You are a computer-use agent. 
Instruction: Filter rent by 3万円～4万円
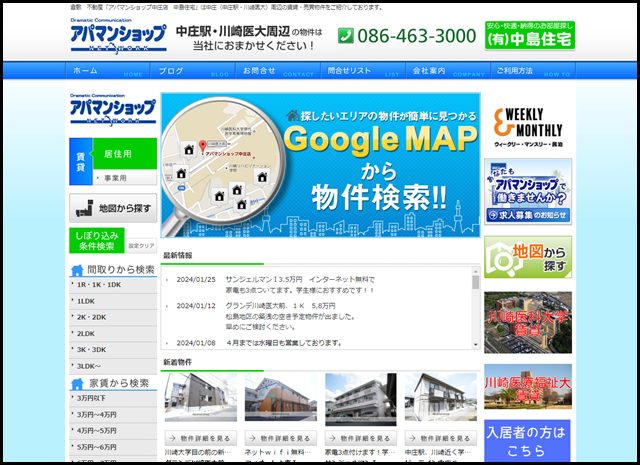[113, 414]
